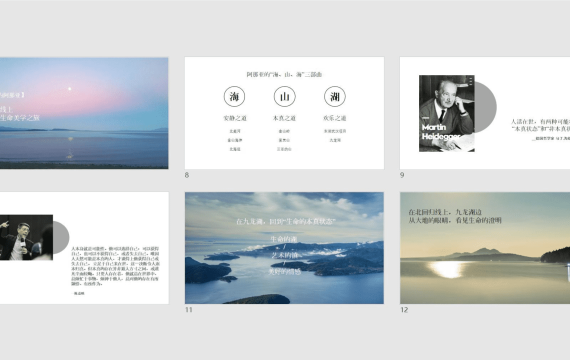Viewport: 570px width, 360px height.
Task: Select slide 8 with 海 山 湖 circles
Action: [284, 113]
